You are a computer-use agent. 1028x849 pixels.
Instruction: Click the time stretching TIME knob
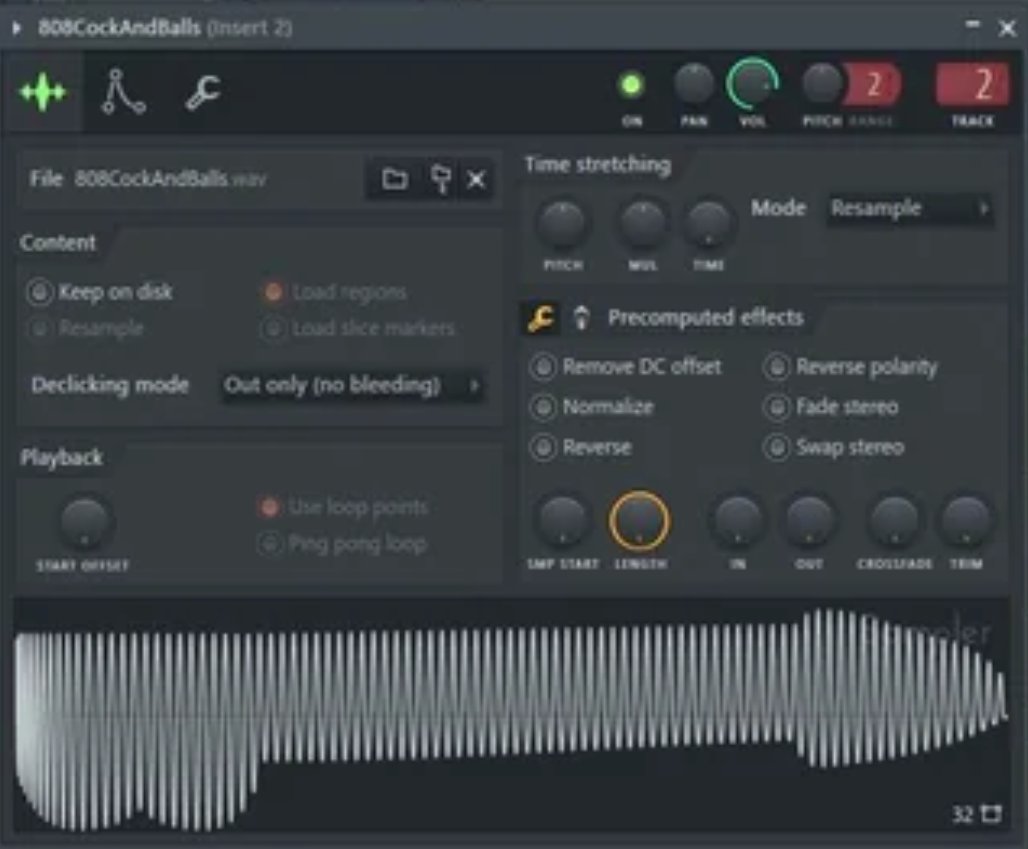709,223
